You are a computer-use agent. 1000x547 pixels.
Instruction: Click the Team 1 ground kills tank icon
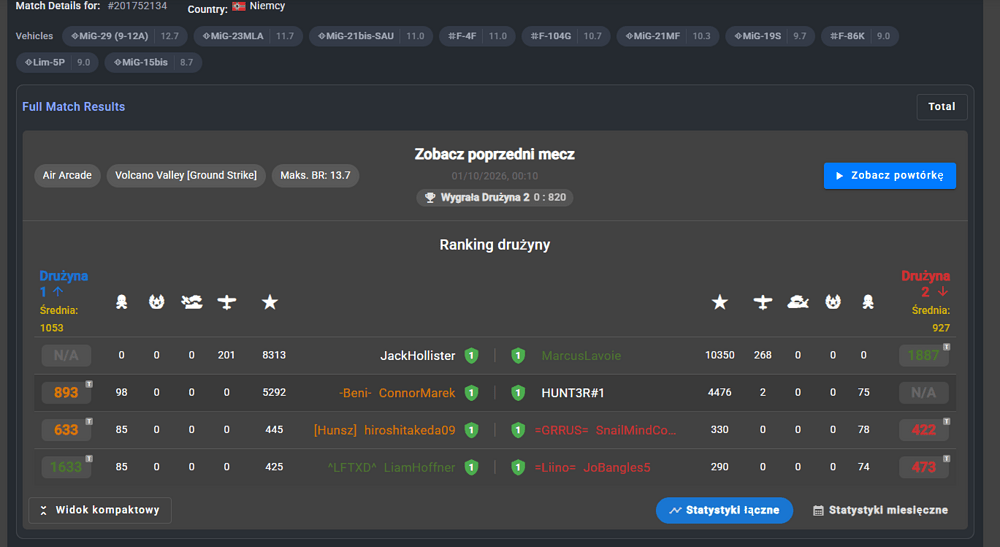[x=191, y=302]
